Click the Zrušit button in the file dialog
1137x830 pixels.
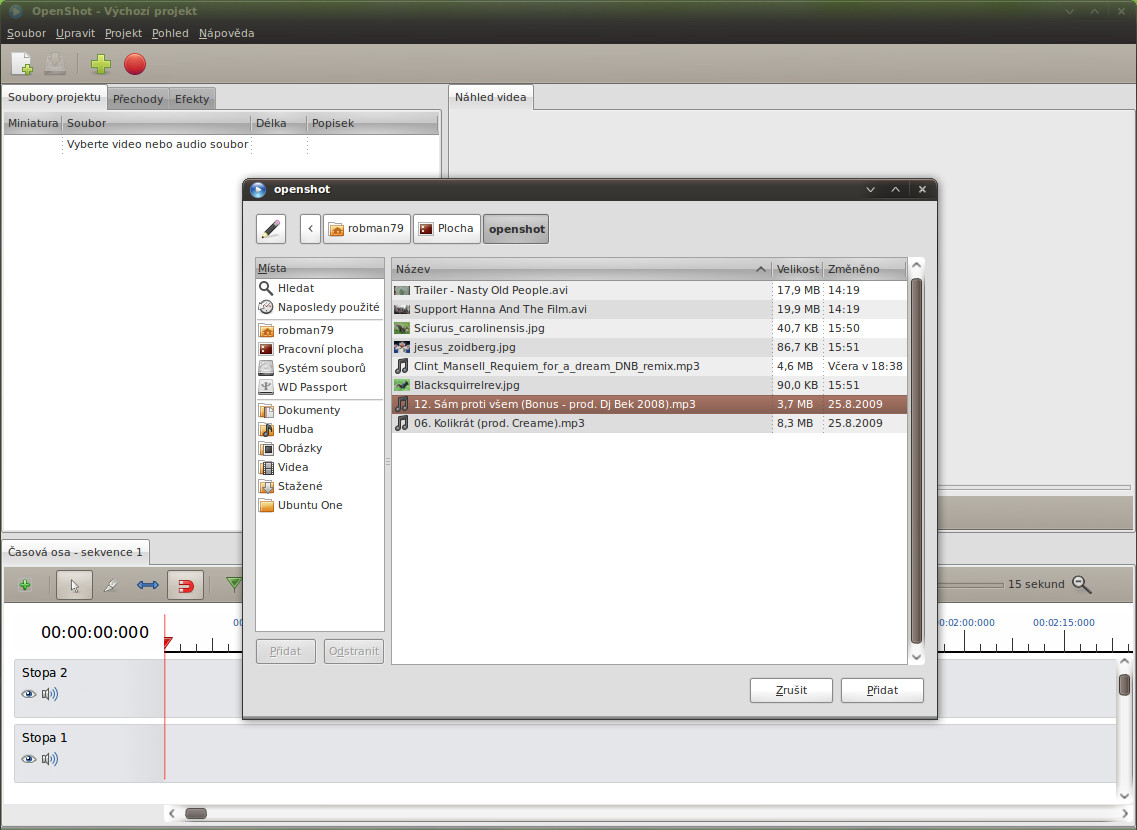tap(791, 690)
